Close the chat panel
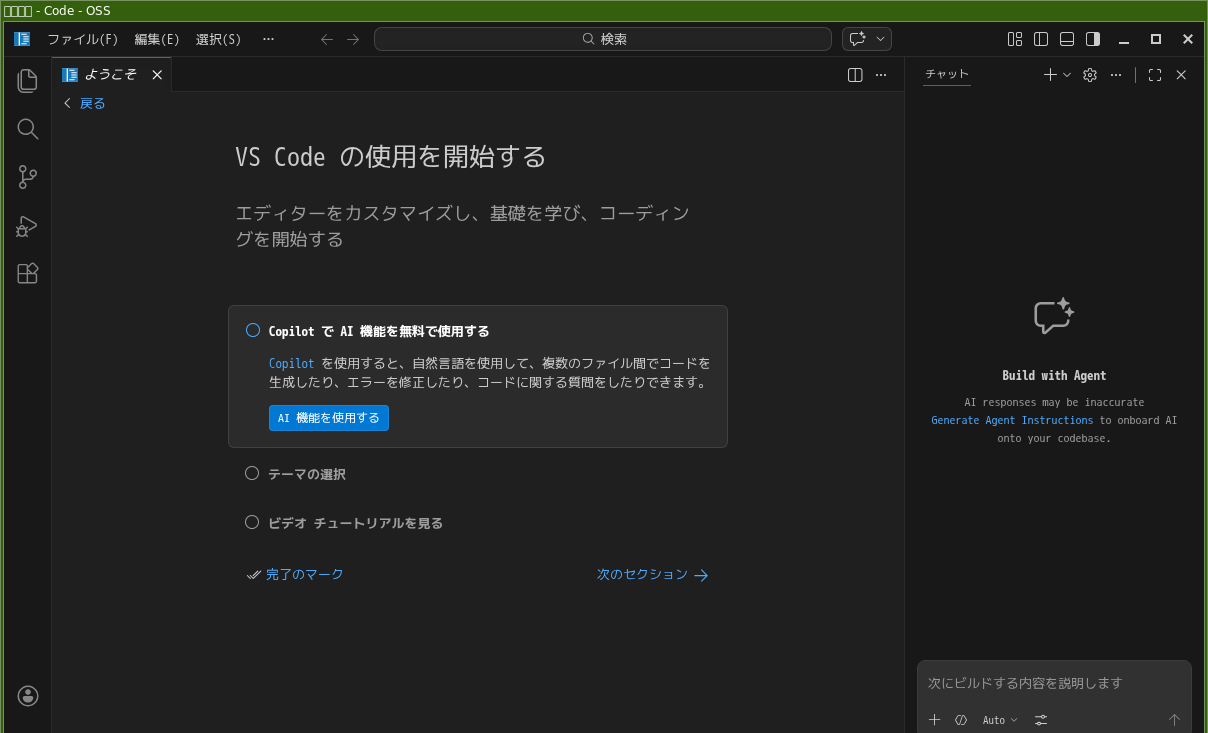Viewport: 1208px width, 733px height. pos(1181,75)
